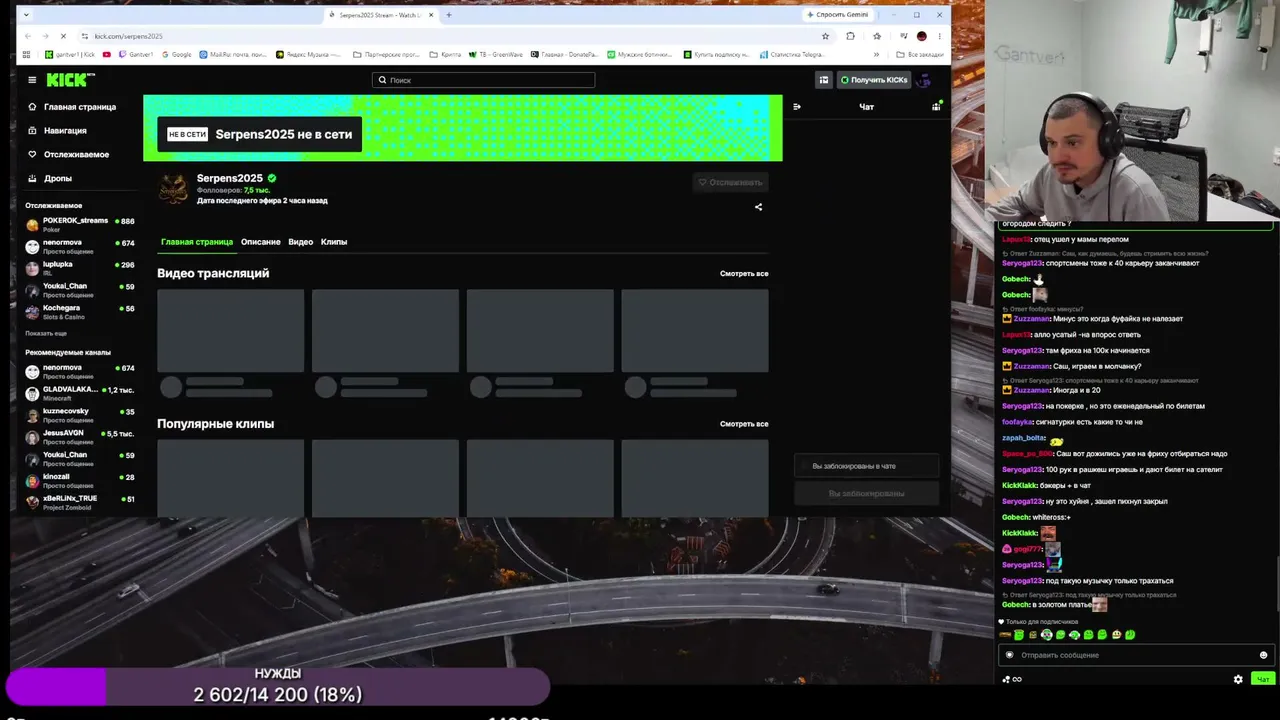Click the Chrome profile avatar
Image resolution: width=1280 pixels, height=720 pixels.
tap(921, 36)
